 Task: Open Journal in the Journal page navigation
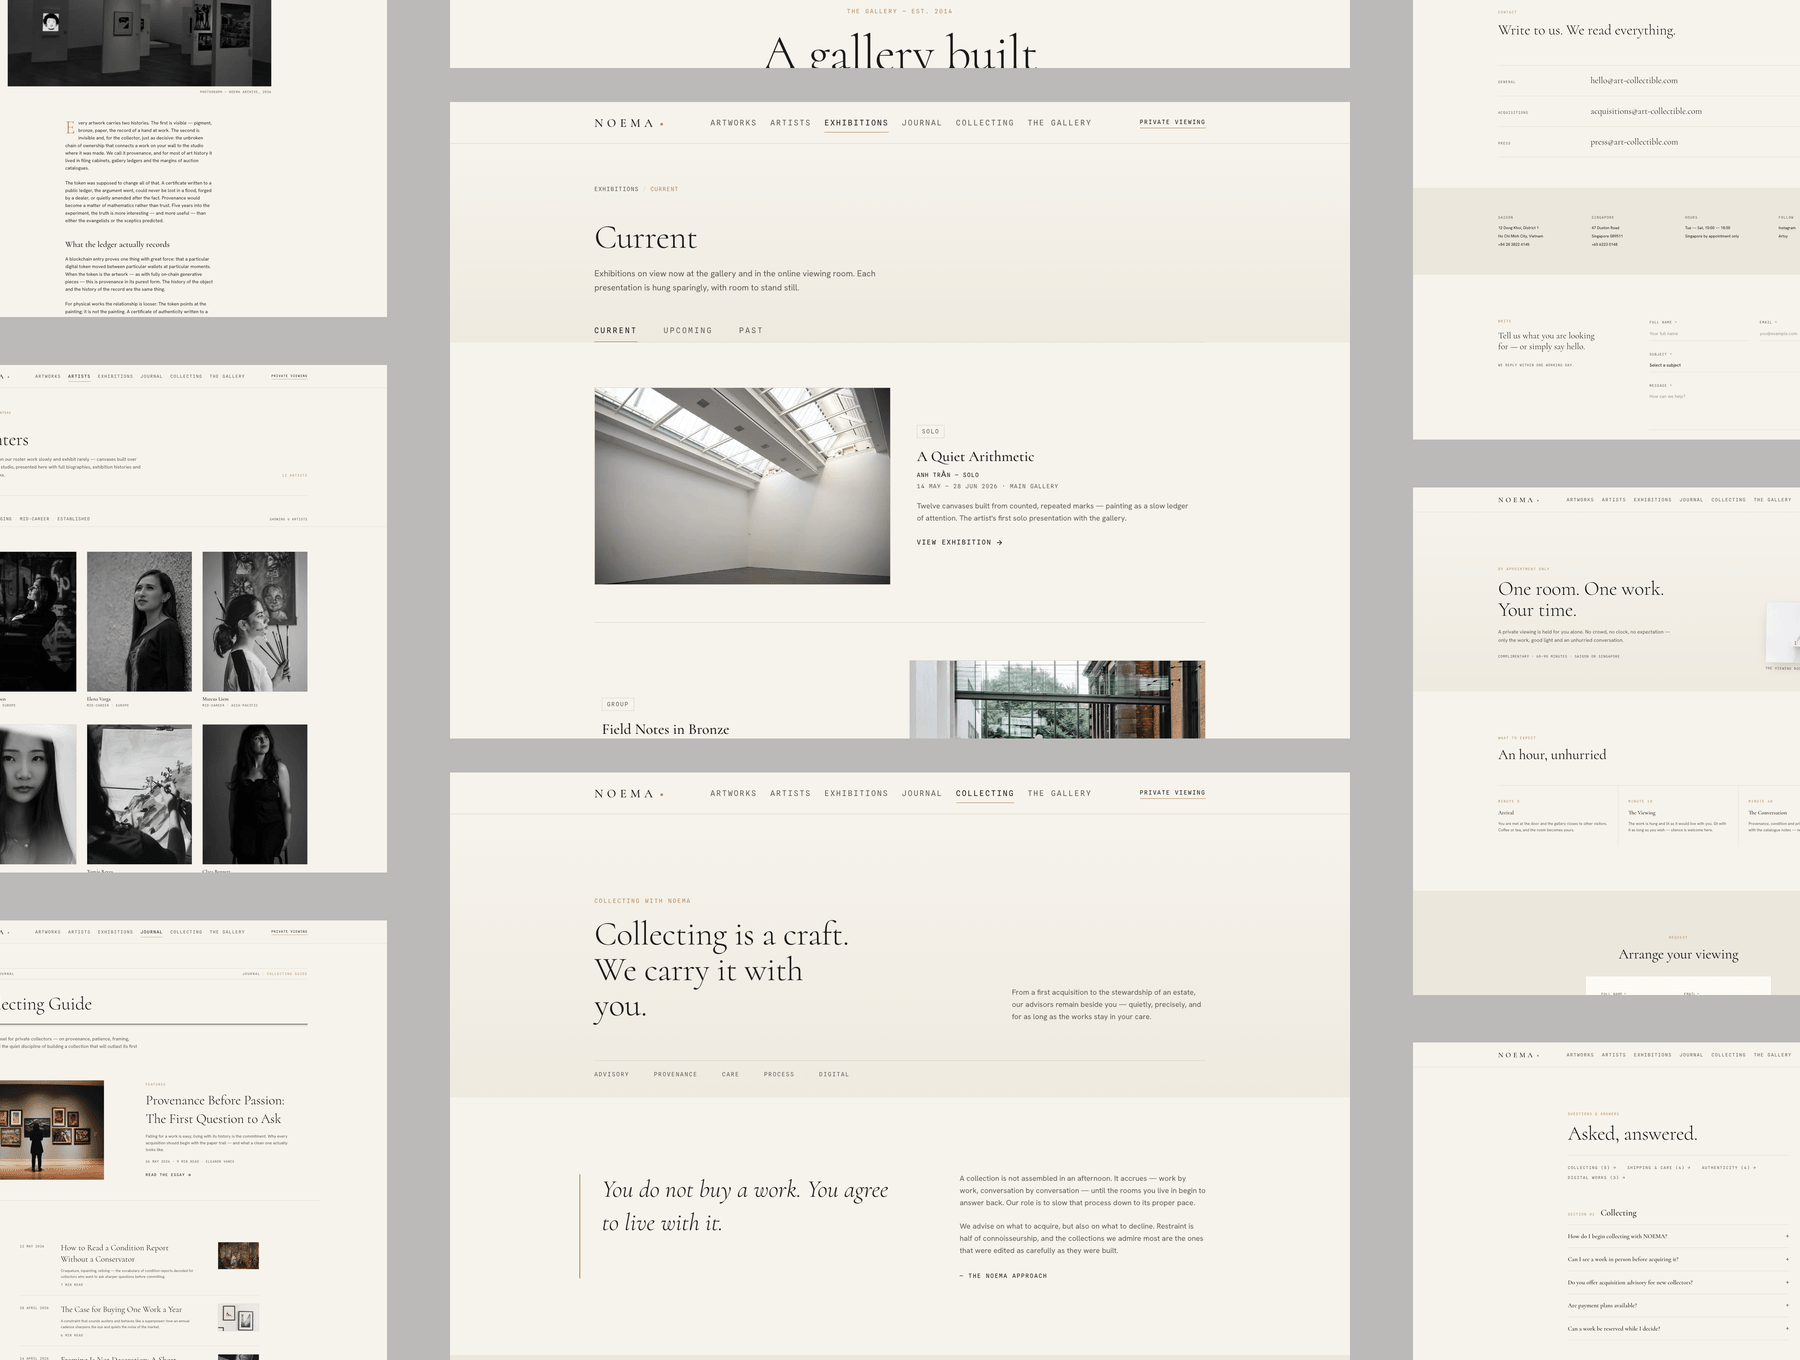tap(151, 932)
